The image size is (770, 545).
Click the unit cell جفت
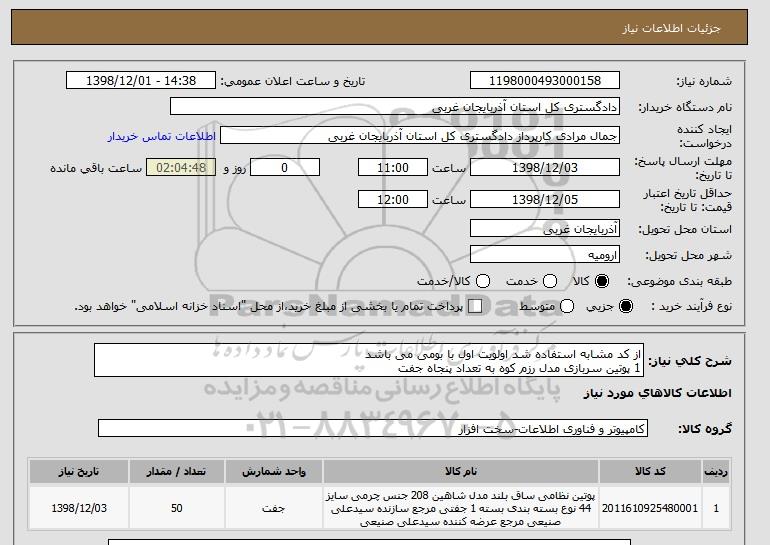[x=274, y=508]
